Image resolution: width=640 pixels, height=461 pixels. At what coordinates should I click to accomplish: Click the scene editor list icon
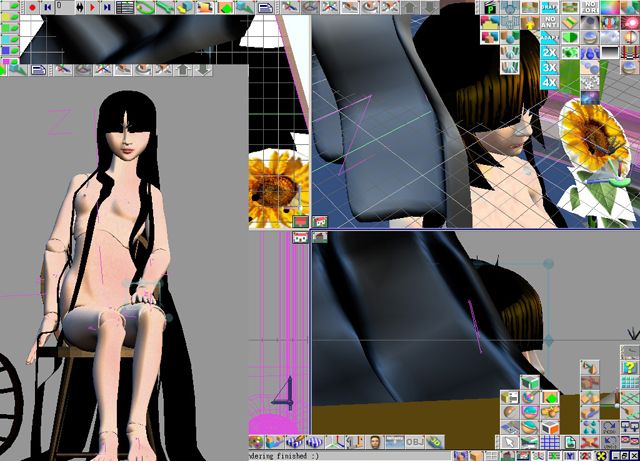click(x=125, y=7)
